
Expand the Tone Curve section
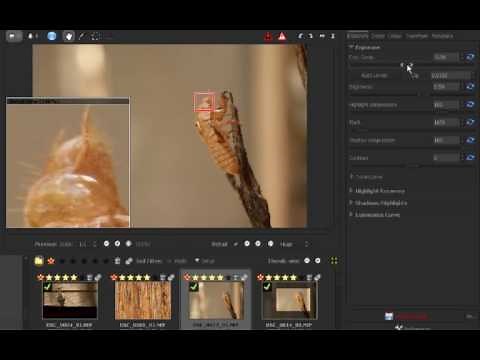point(366,177)
